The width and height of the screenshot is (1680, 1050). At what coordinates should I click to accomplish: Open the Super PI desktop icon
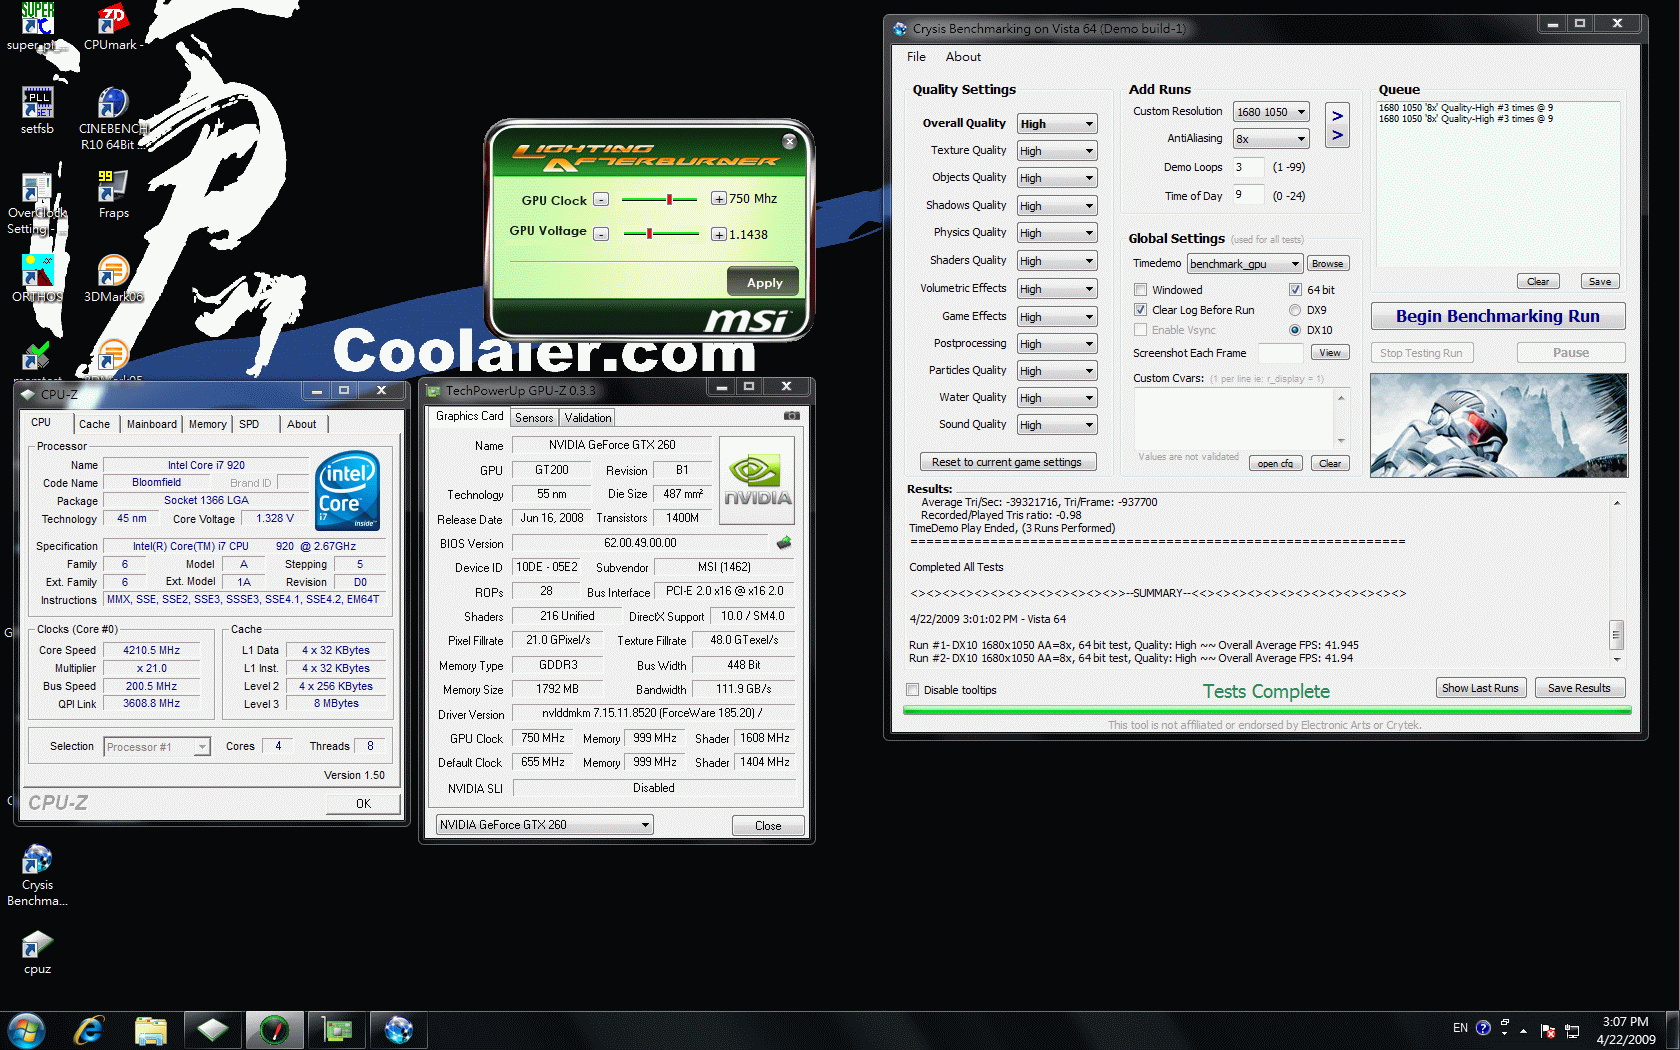tap(38, 26)
